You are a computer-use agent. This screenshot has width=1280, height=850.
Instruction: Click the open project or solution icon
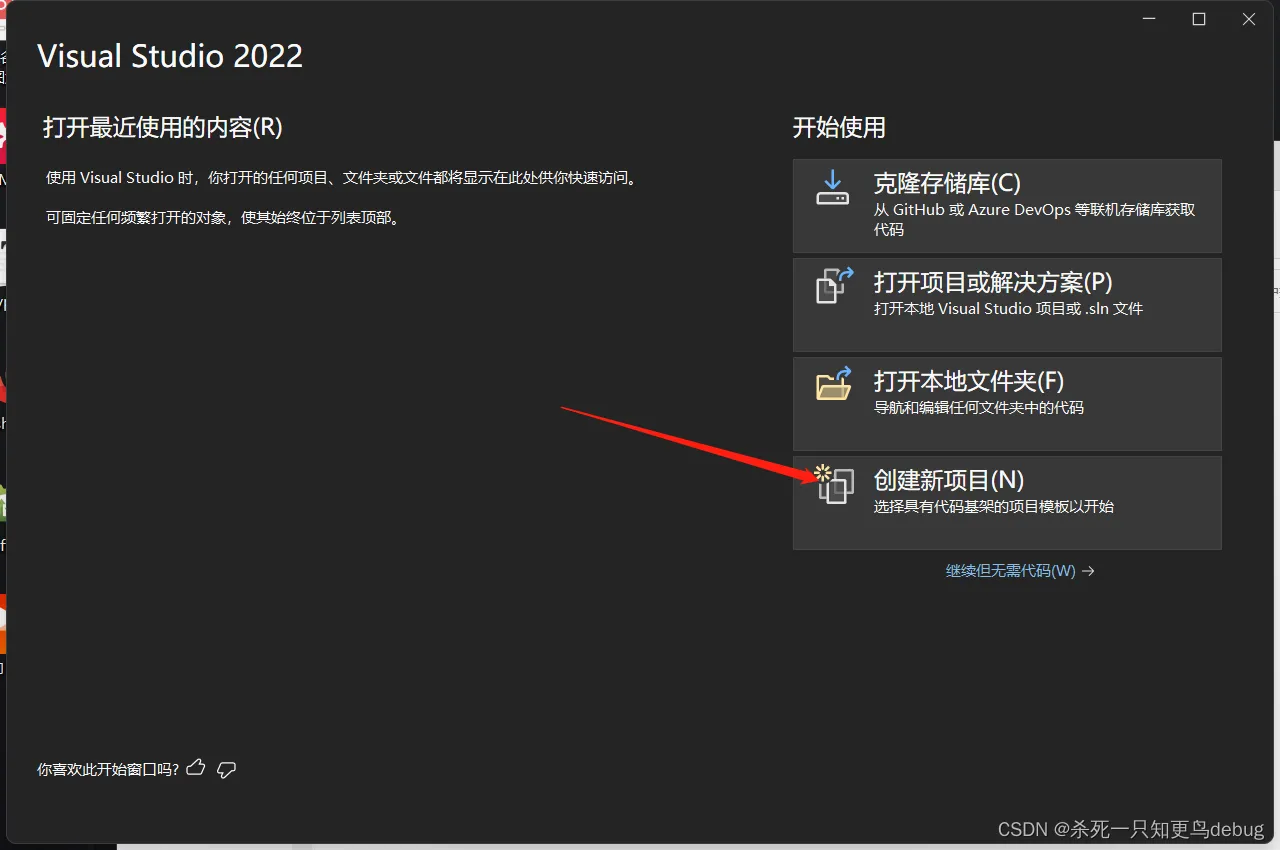click(x=835, y=285)
